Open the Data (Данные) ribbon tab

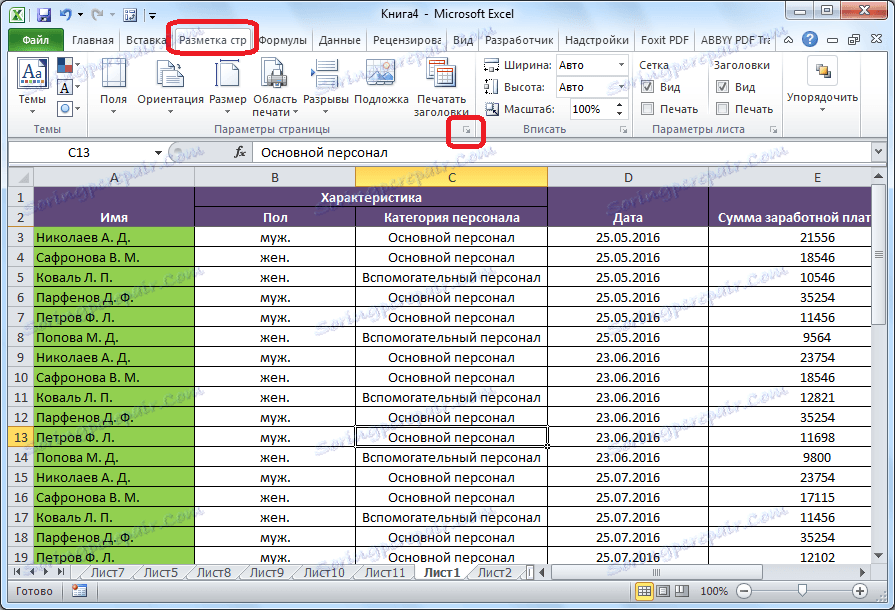(x=338, y=40)
